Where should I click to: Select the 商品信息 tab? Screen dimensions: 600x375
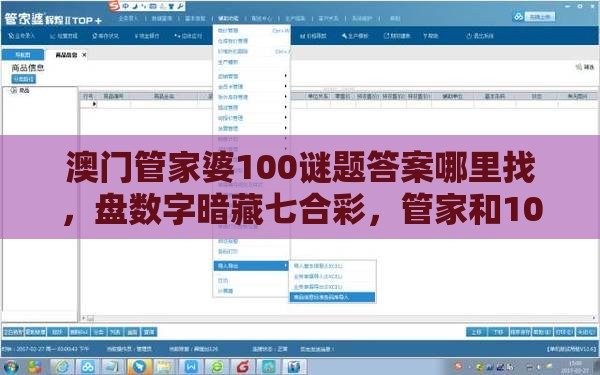pyautogui.click(x=66, y=55)
